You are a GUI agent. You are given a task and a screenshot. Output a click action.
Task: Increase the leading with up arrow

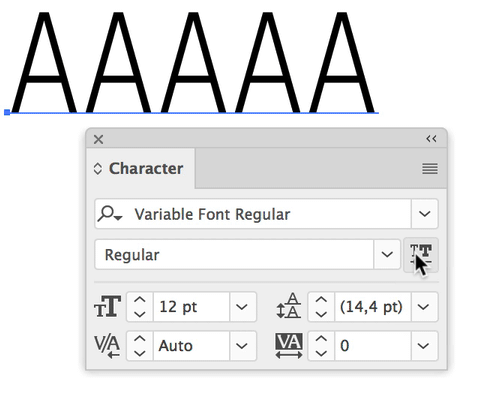tap(321, 300)
